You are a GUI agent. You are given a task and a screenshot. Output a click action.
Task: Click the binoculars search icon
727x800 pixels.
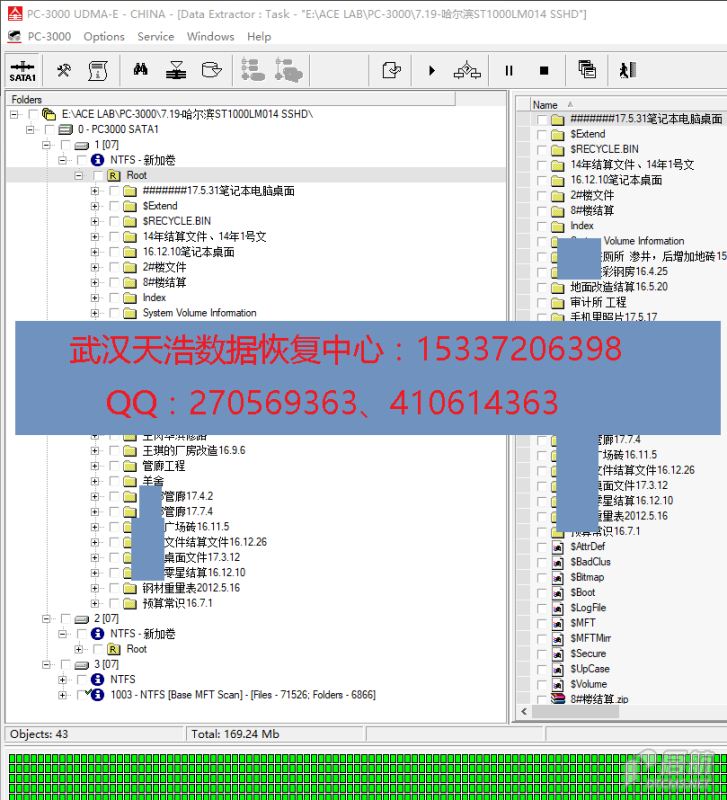click(141, 71)
